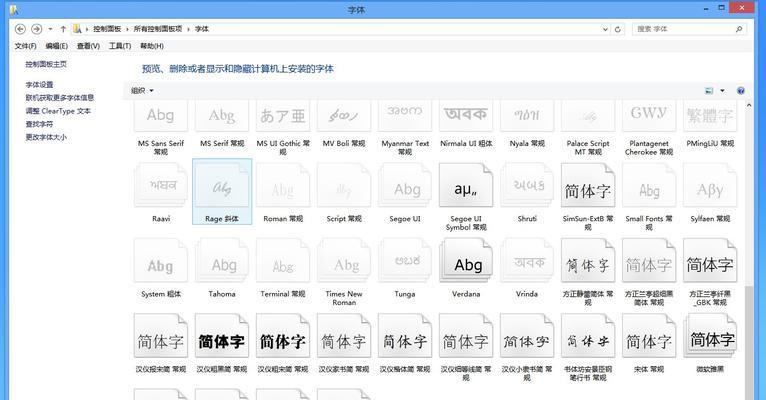Select the 汉仪粗黑简 font icon

tap(222, 336)
